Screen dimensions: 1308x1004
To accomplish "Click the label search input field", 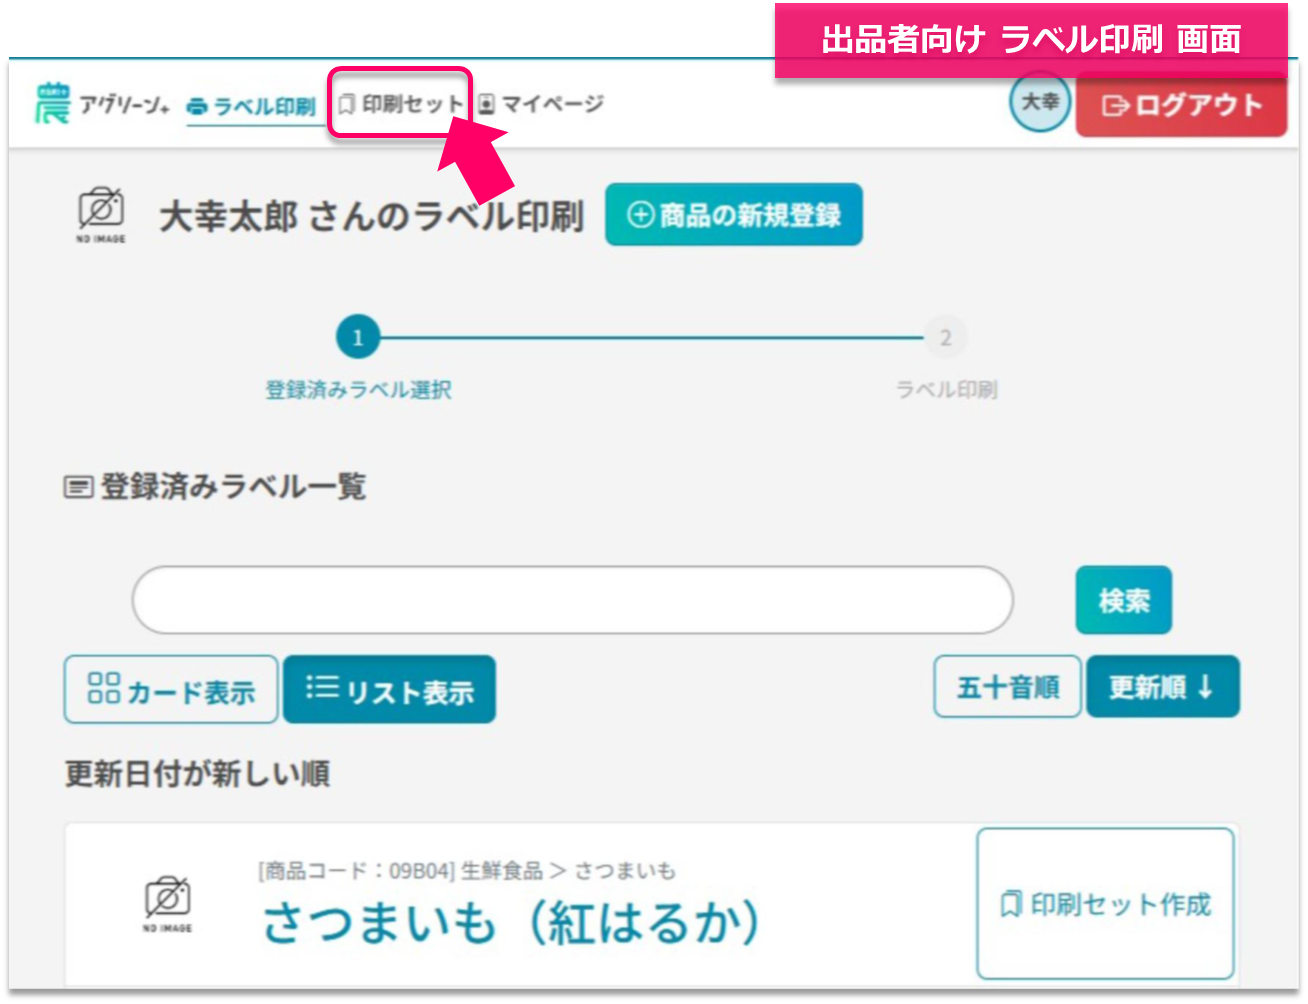I will (572, 600).
